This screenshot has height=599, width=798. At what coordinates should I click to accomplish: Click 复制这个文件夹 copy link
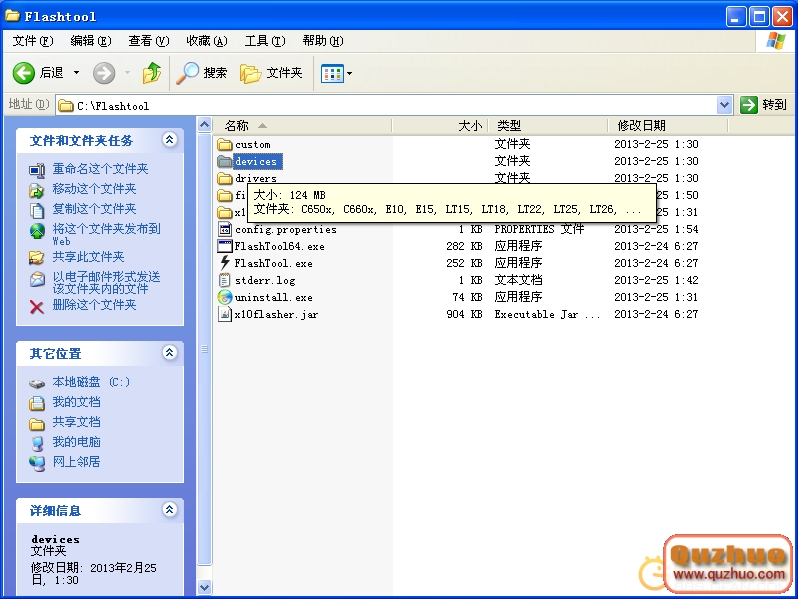tap(94, 209)
